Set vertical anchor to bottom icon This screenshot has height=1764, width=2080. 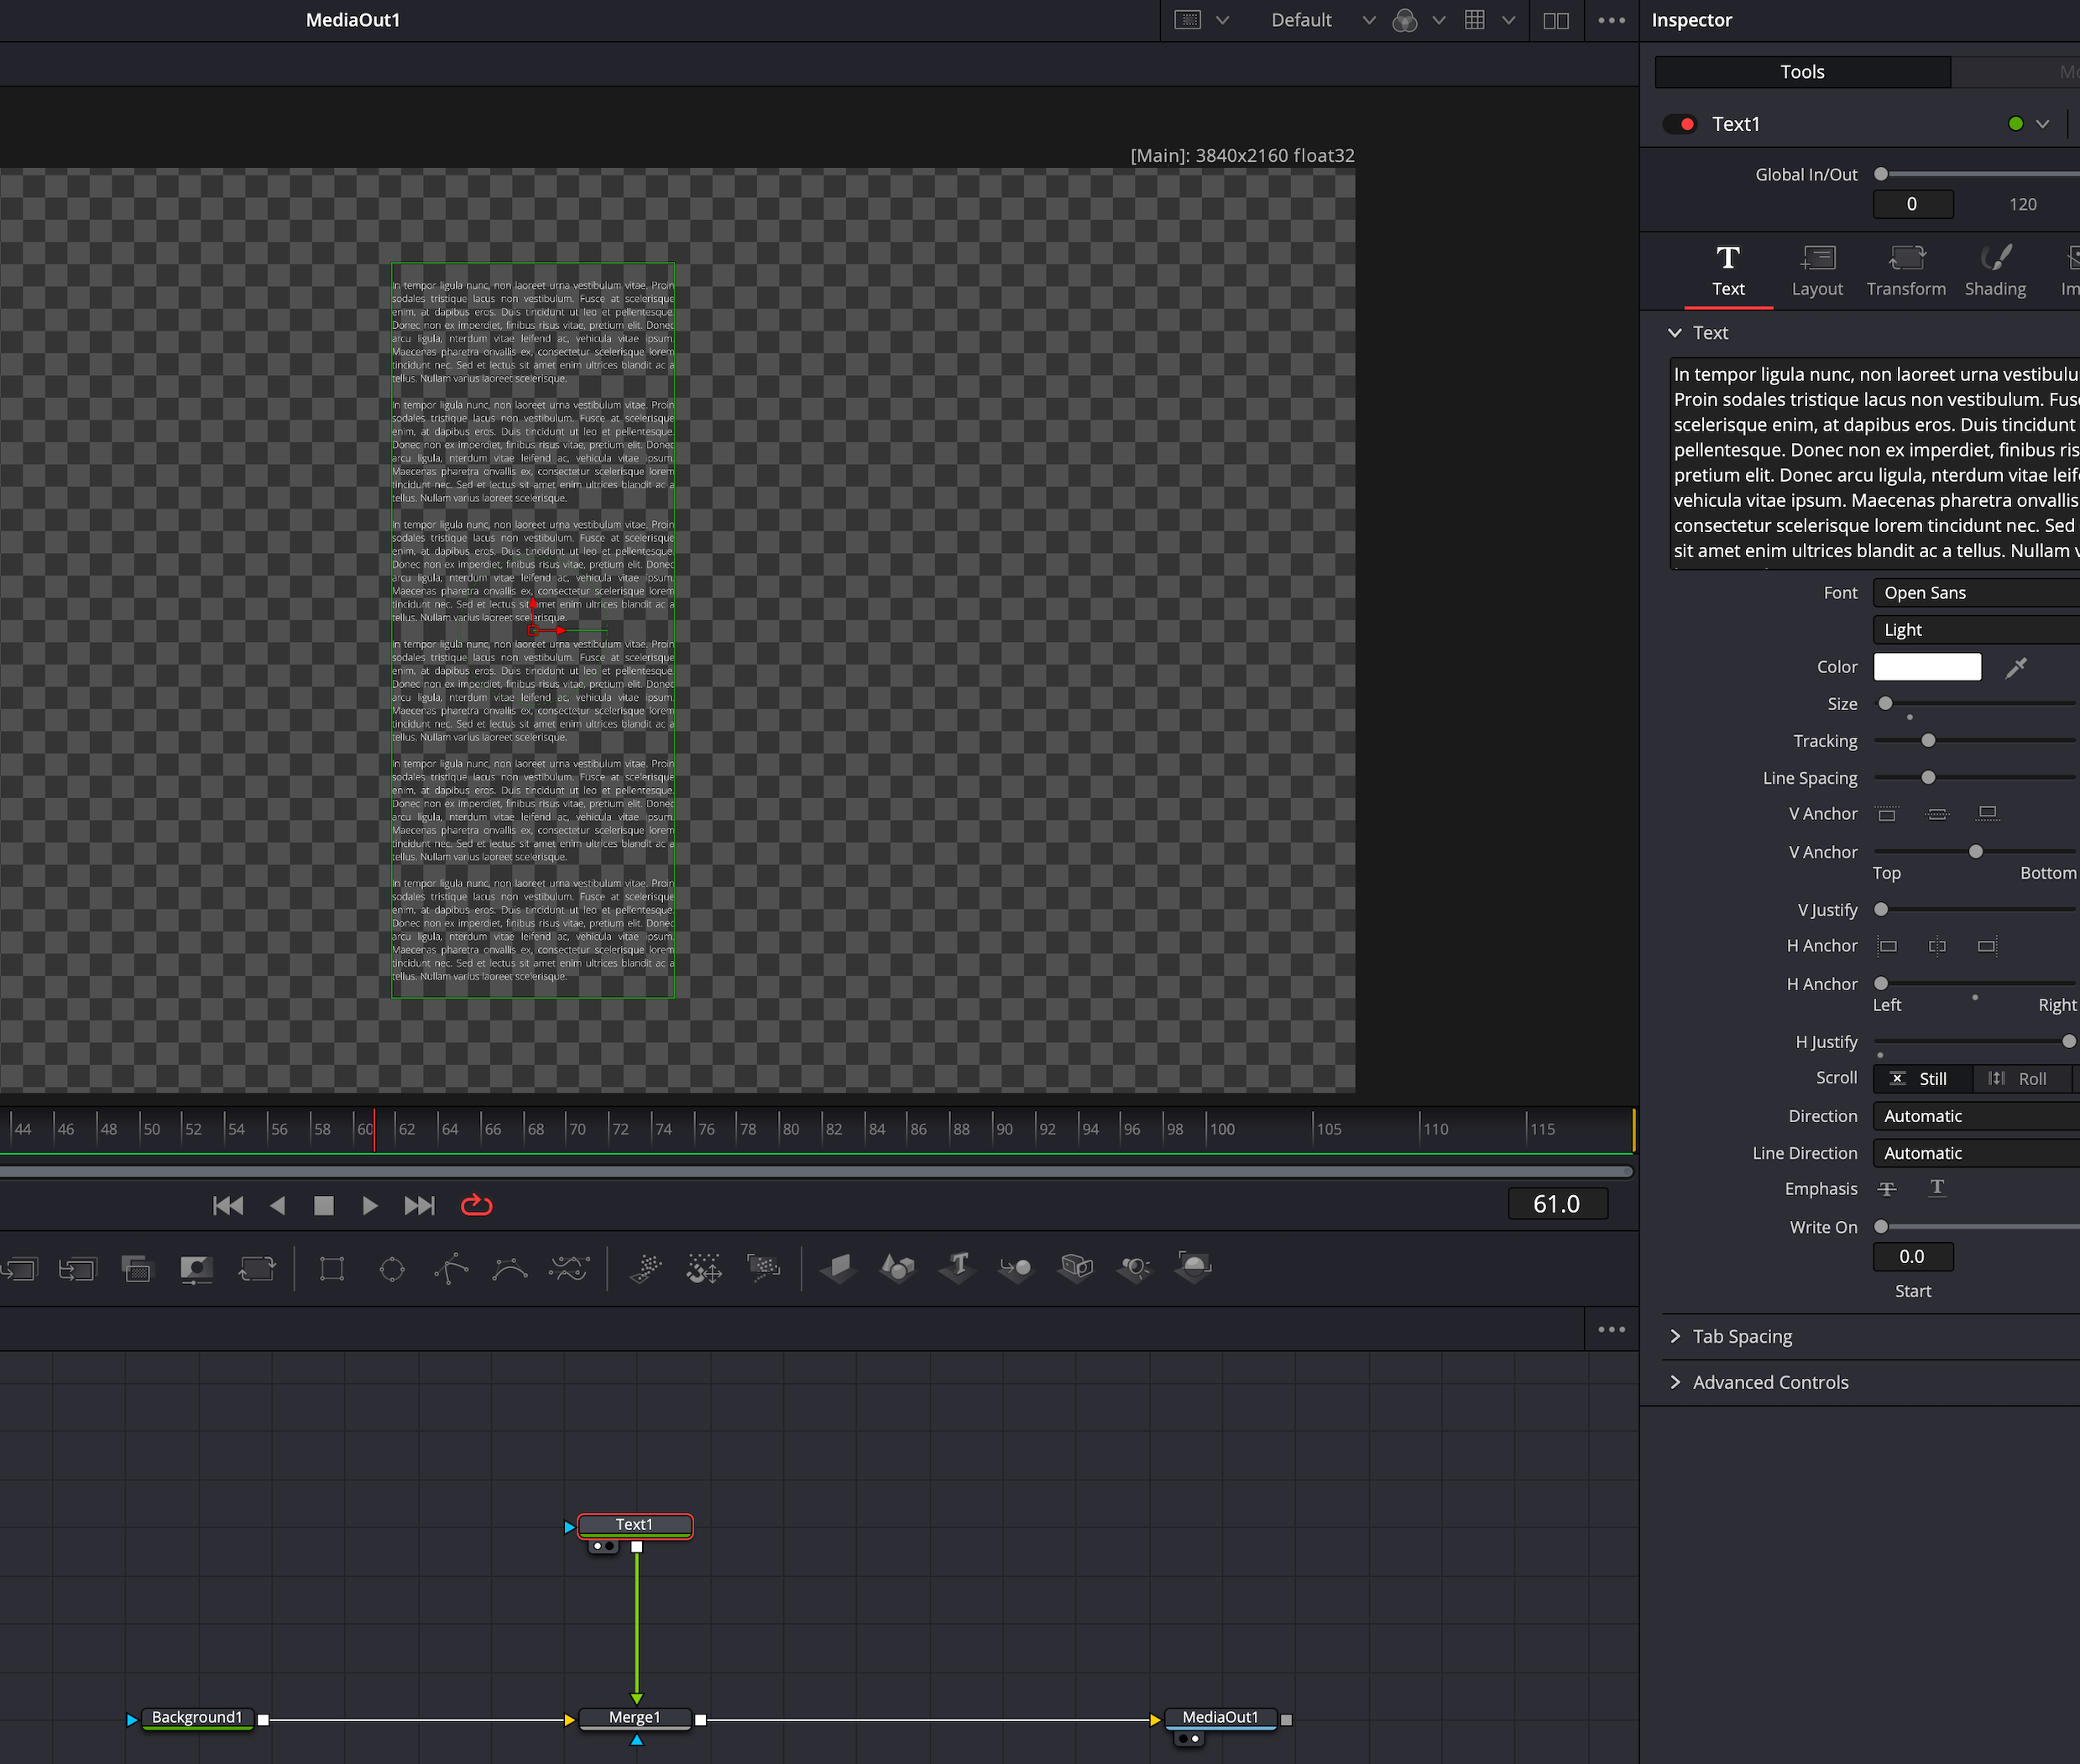pos(1988,814)
